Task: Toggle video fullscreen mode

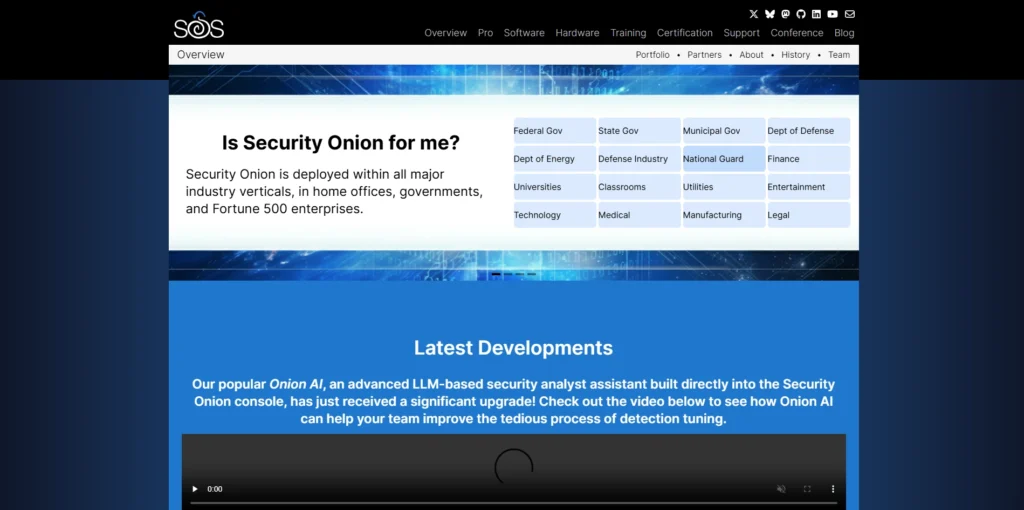Action: point(807,488)
